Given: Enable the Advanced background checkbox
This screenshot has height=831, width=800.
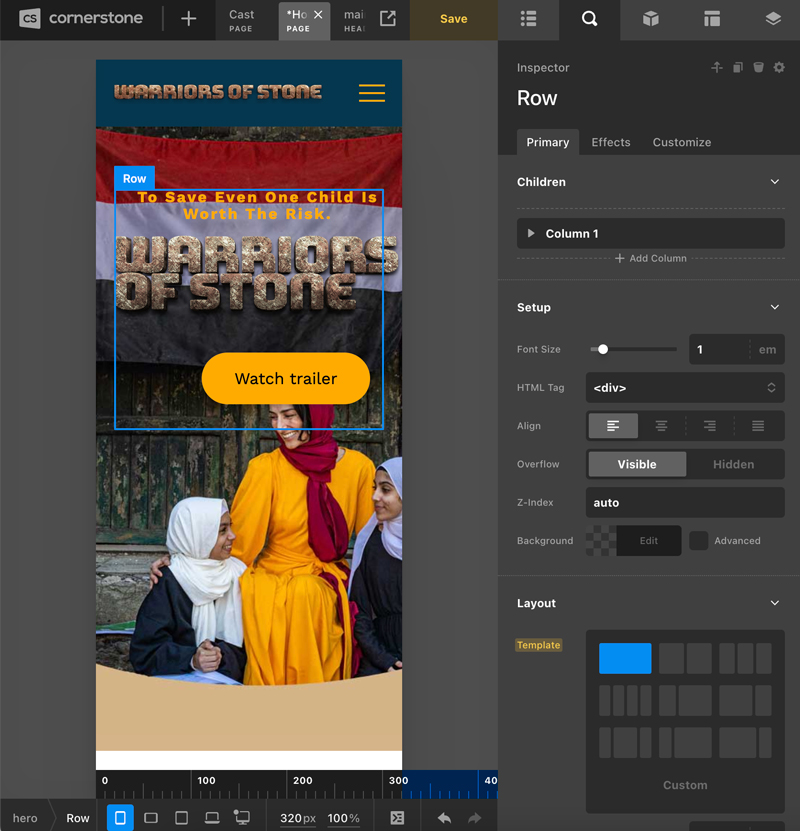Looking at the screenshot, I should pyautogui.click(x=699, y=541).
